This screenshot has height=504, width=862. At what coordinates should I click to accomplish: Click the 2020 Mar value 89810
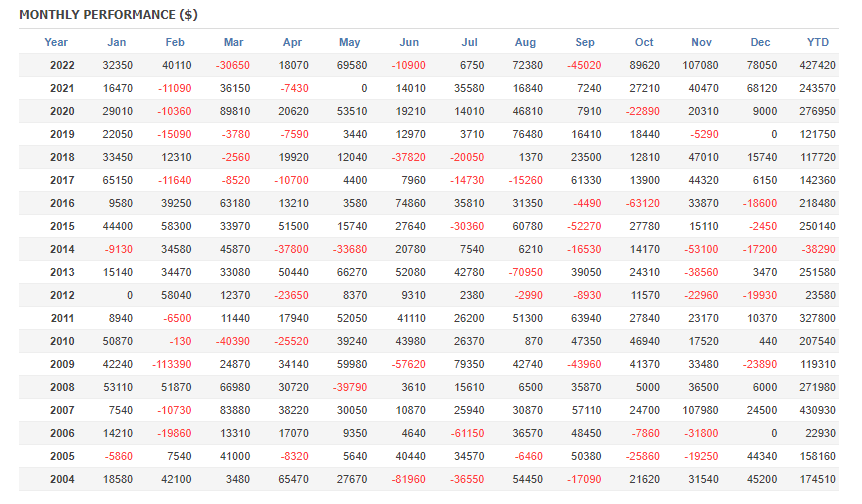click(x=235, y=112)
